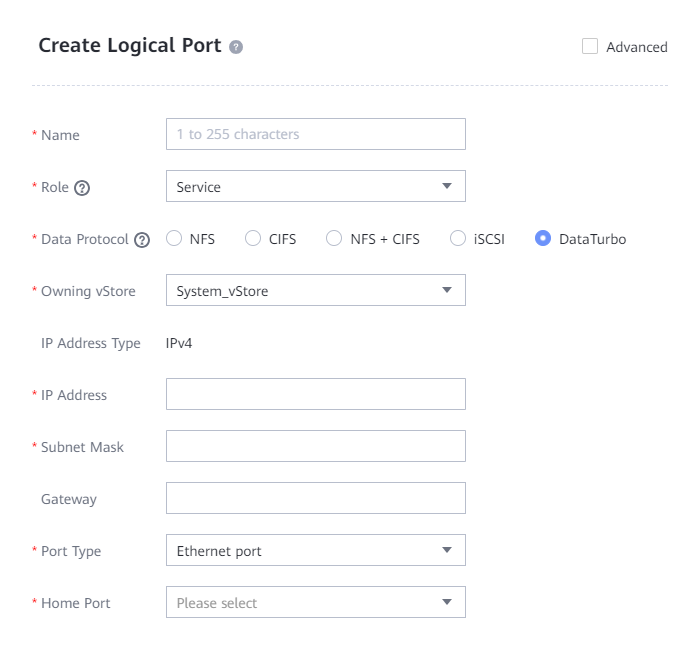Select the CIFS data protocol
Image resolution: width=700 pixels, height=654 pixels.
click(x=253, y=239)
